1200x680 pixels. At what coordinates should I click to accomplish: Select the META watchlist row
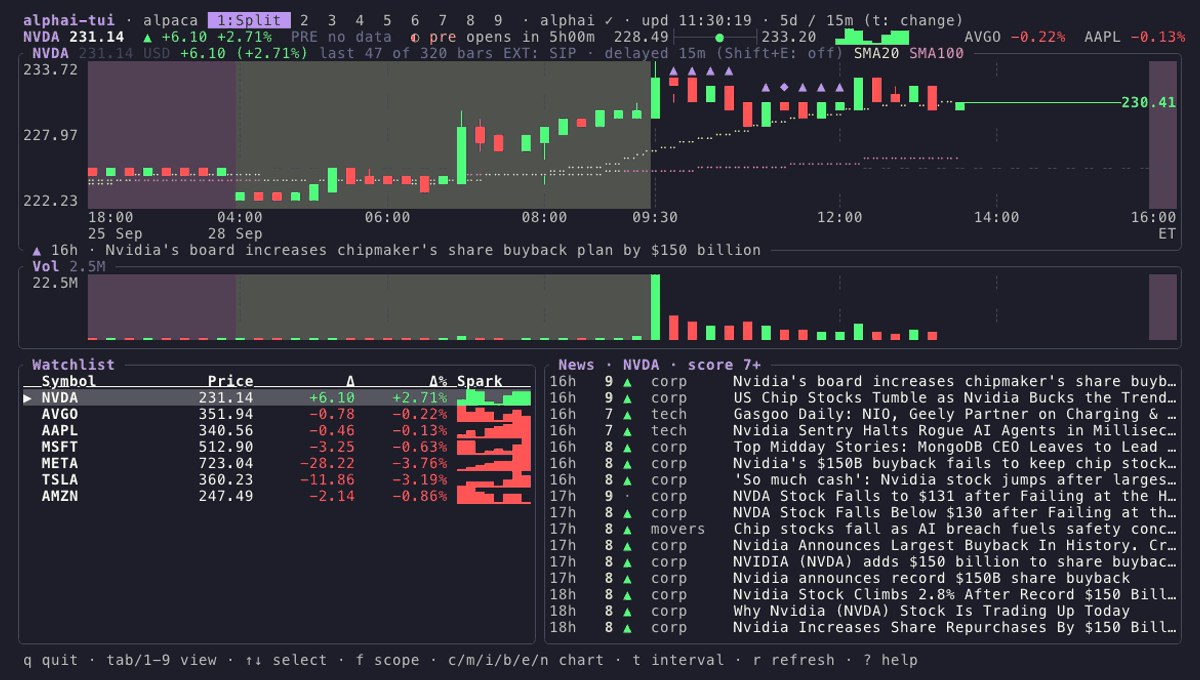point(277,463)
